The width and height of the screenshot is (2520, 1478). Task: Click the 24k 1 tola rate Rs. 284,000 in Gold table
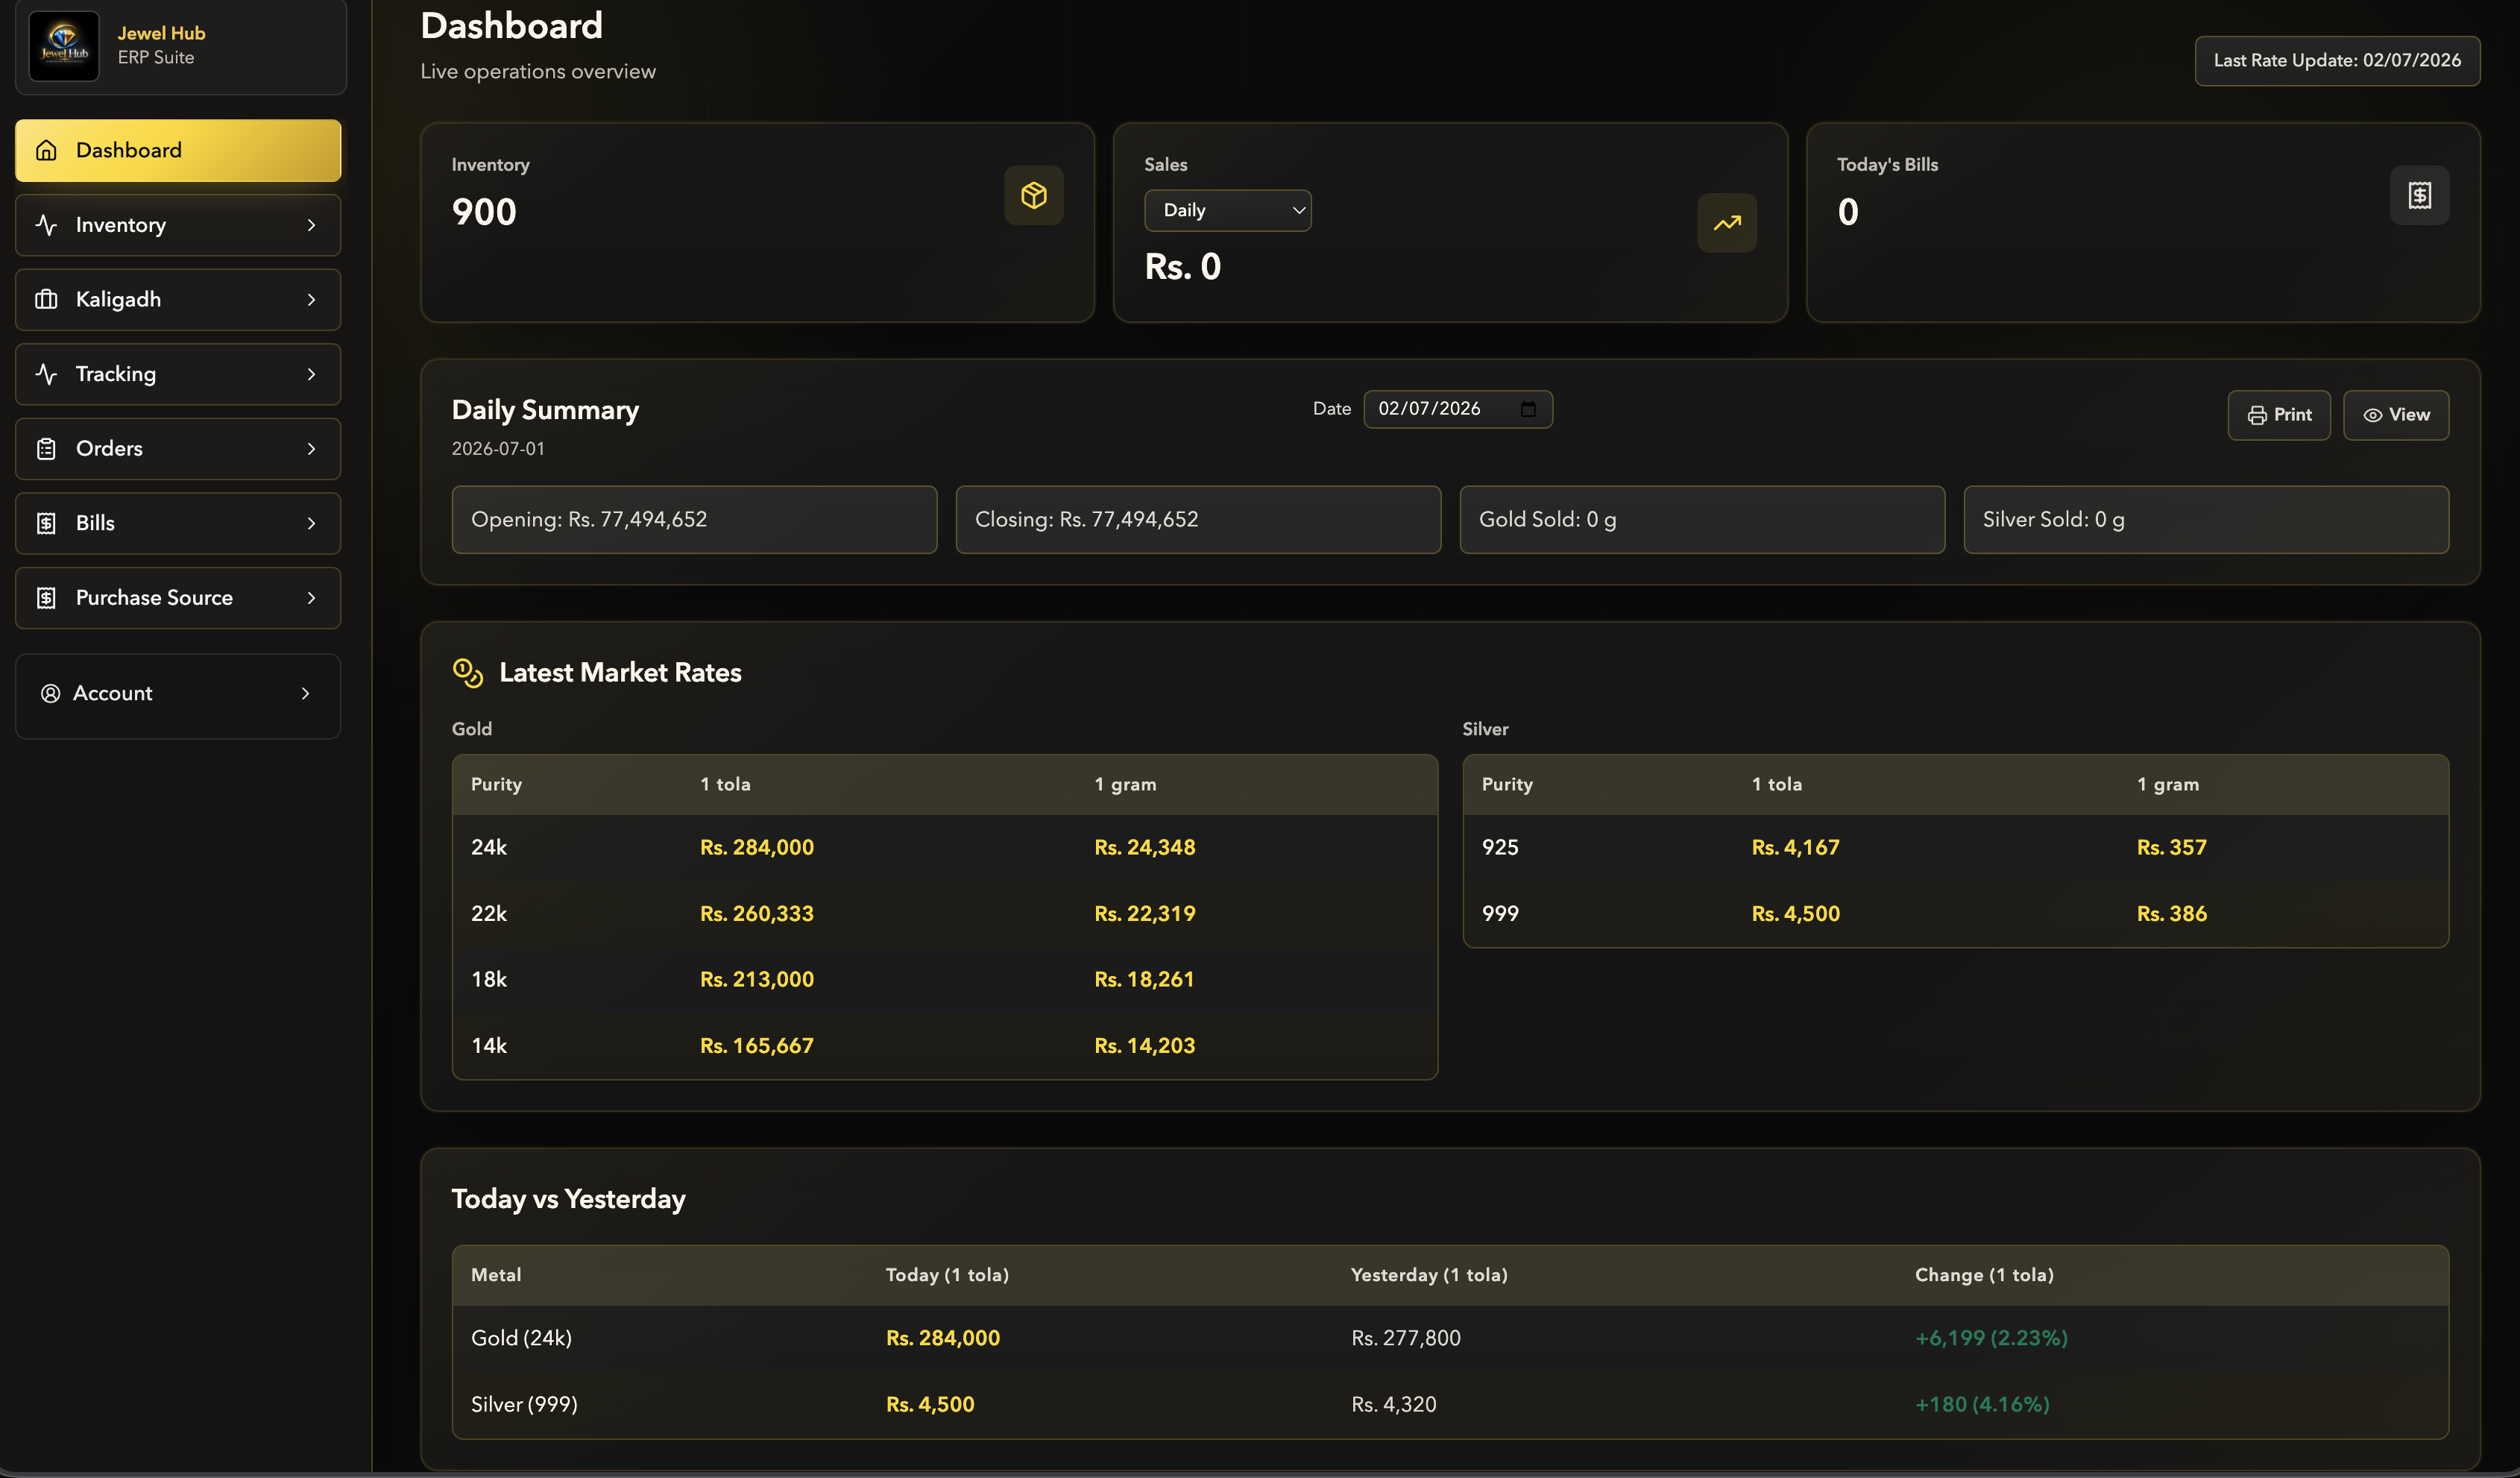(757, 847)
